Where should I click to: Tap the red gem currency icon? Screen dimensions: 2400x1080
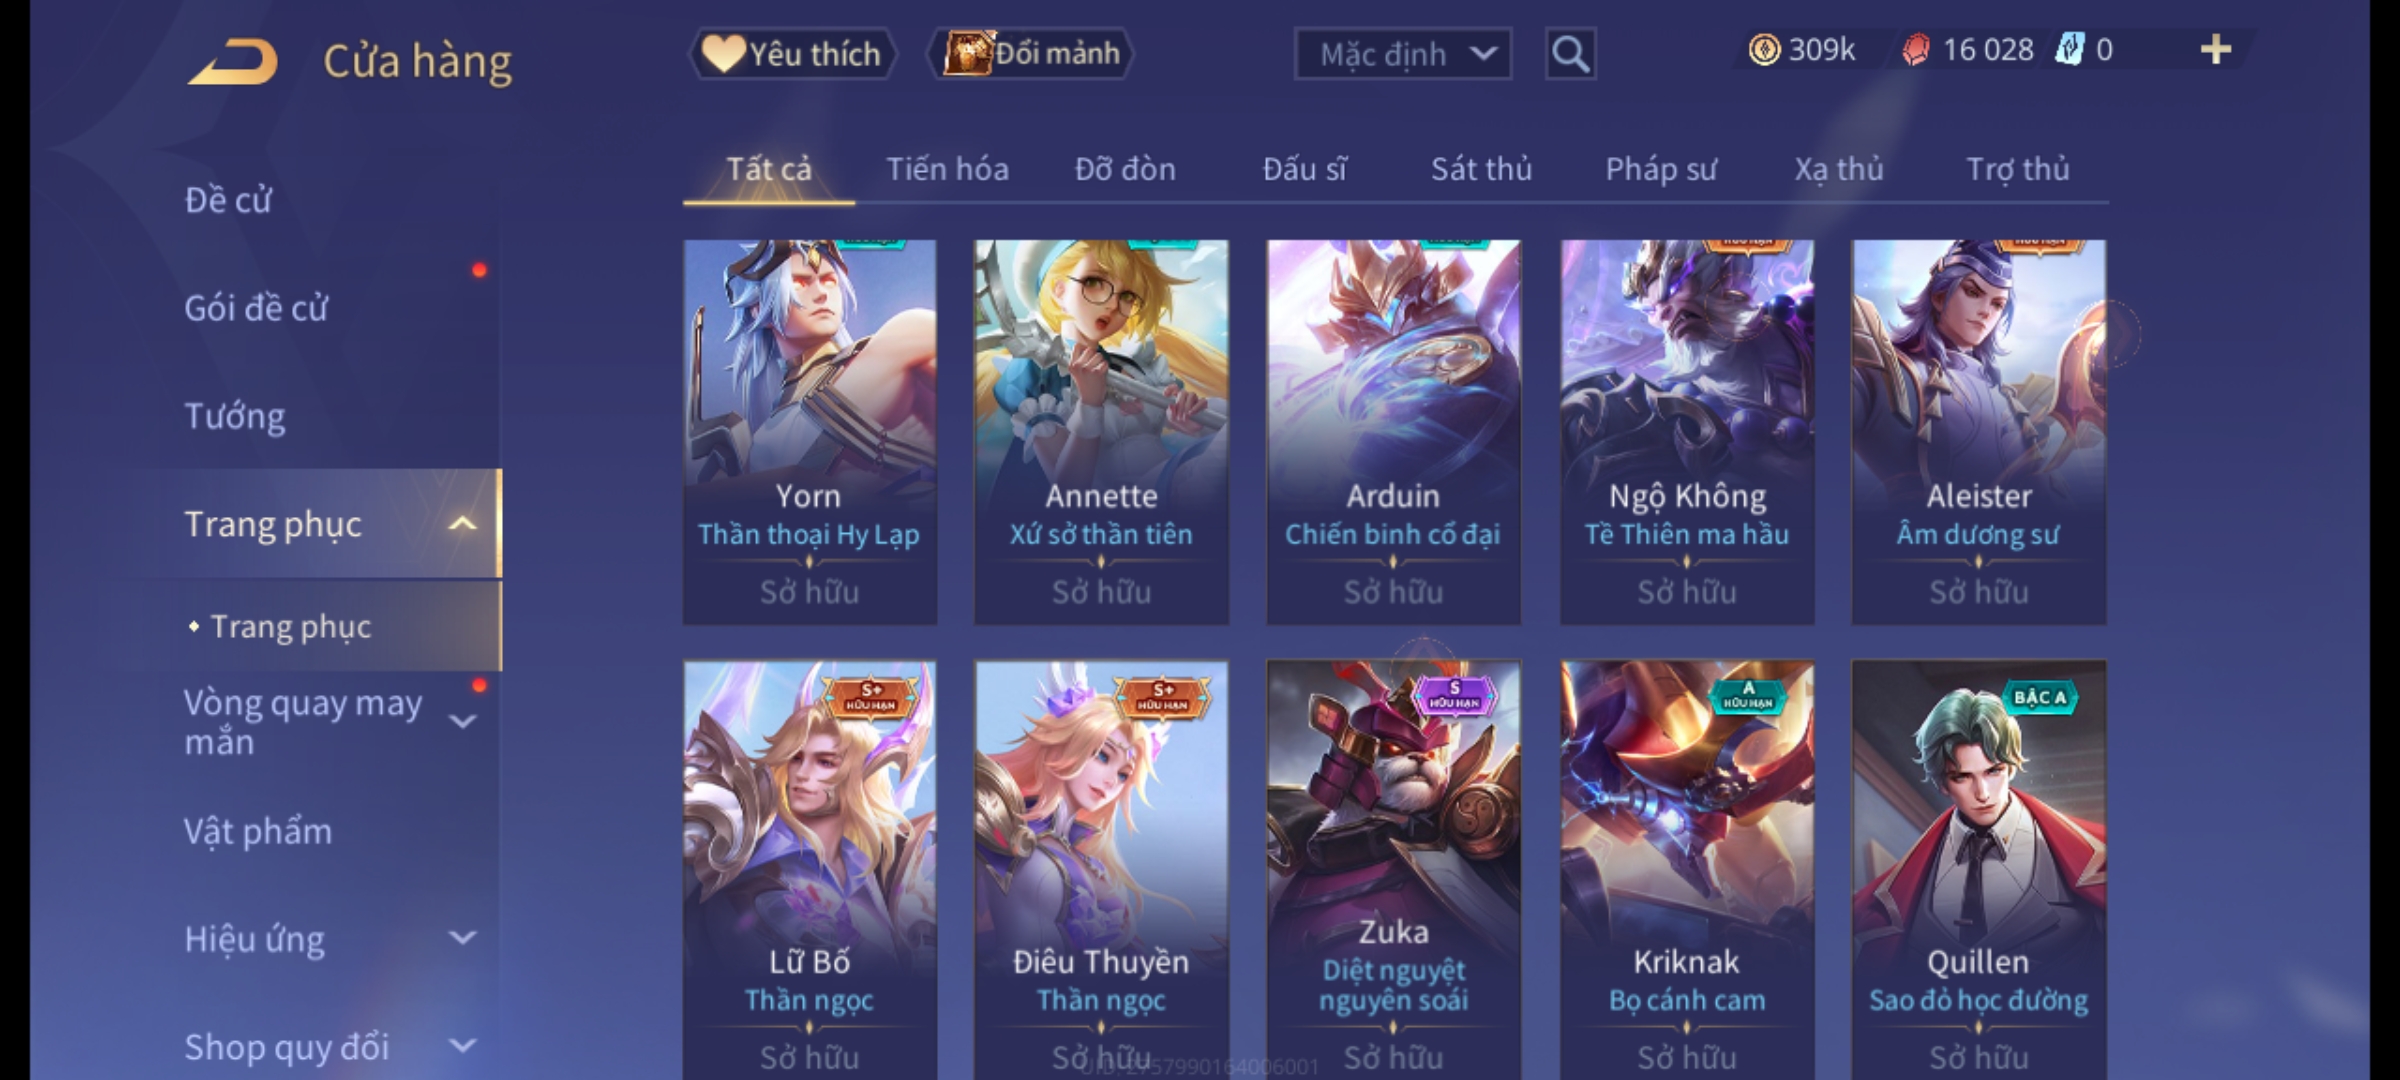click(1915, 50)
